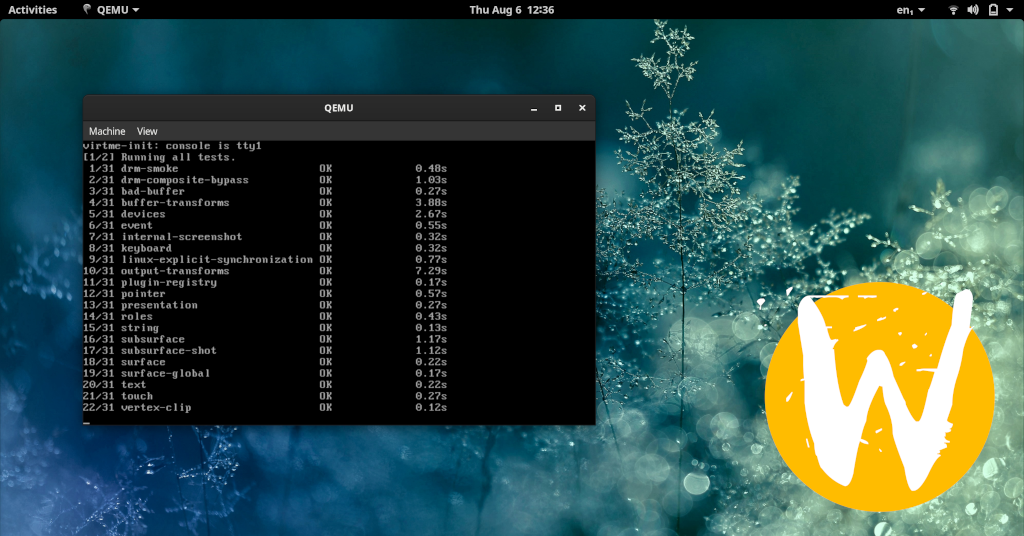The width and height of the screenshot is (1024, 536).
Task: Click the 'pointer' test line
Action: point(265,294)
